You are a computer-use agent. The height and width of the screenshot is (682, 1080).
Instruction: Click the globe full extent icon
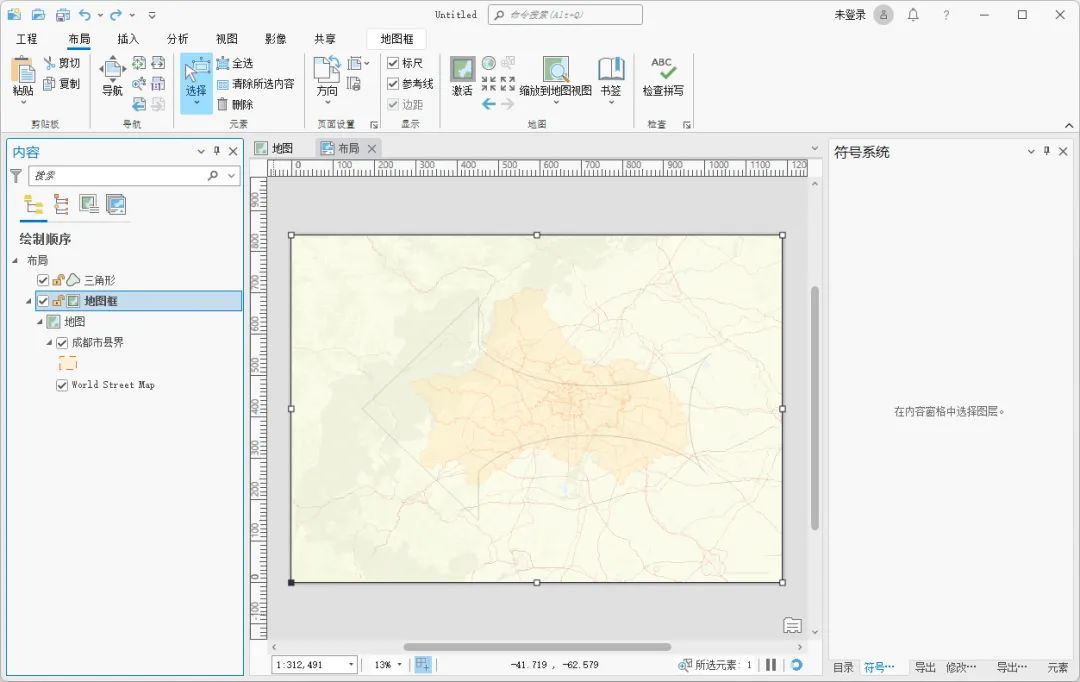(488, 63)
